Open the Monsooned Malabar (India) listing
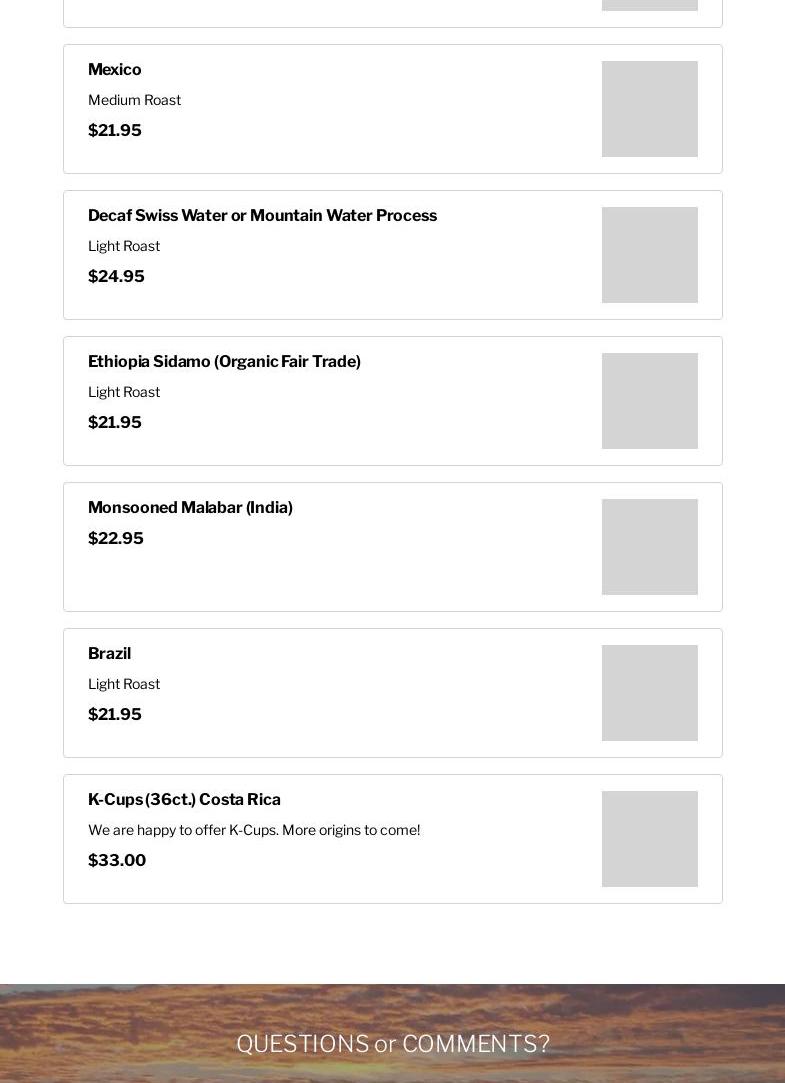This screenshot has width=785, height=1083. (x=190, y=508)
